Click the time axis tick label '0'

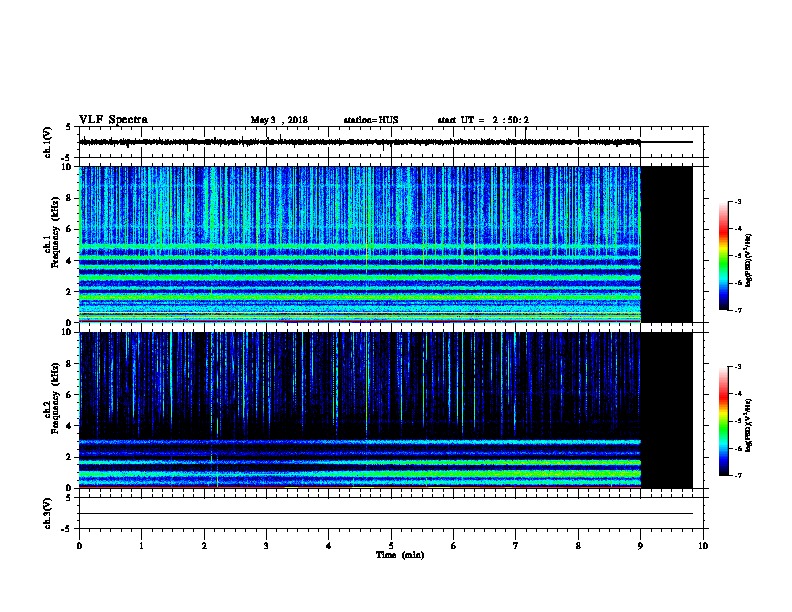[x=79, y=545]
